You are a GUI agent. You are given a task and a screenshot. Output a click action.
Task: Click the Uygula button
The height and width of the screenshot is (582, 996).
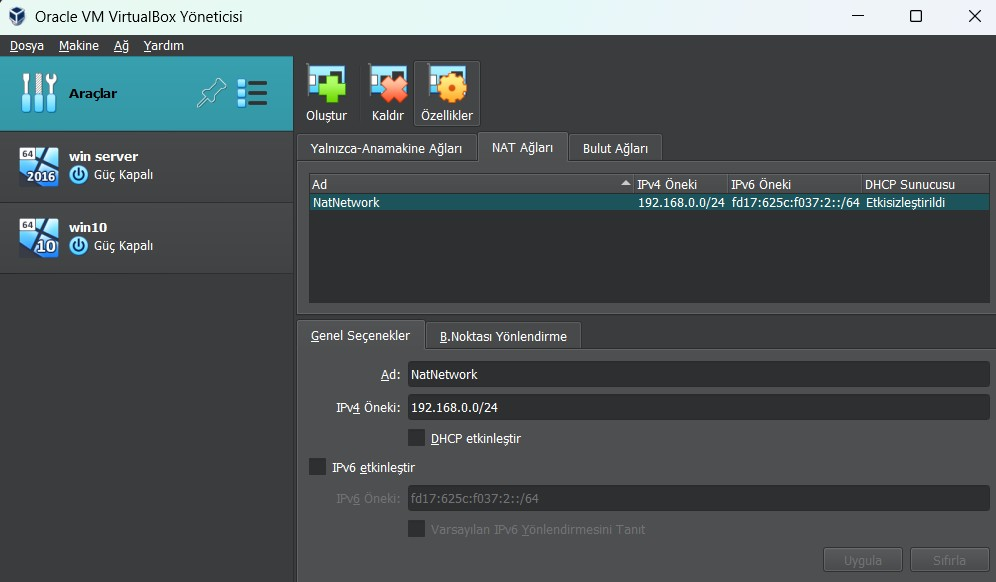point(863,560)
